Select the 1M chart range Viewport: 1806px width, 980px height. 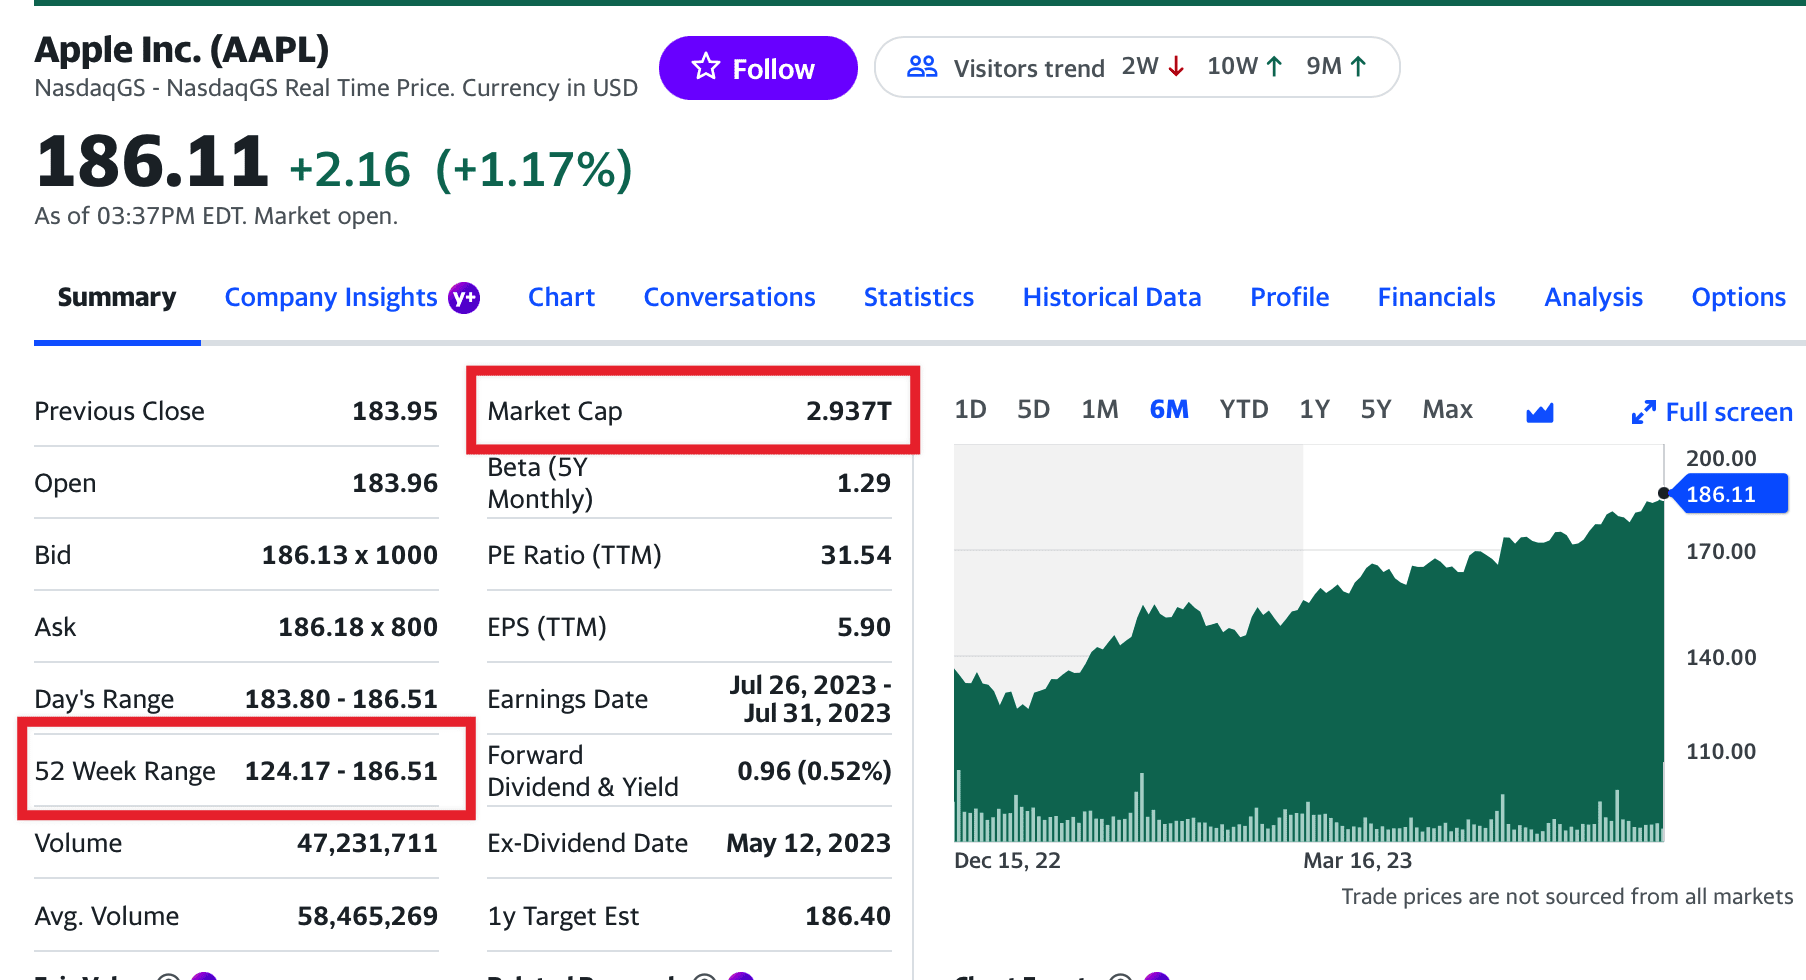pos(1099,410)
